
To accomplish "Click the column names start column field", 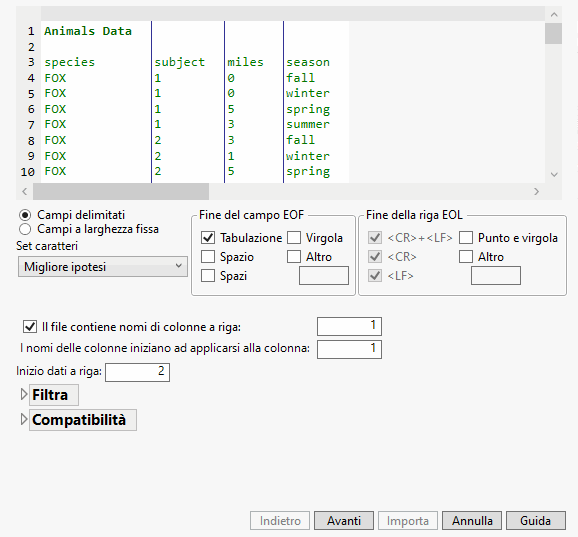I will (x=349, y=349).
